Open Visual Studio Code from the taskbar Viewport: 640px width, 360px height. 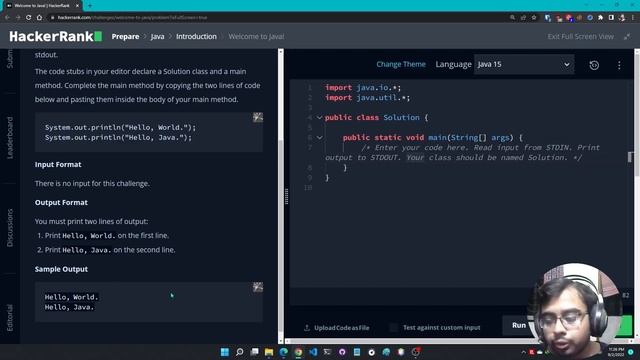click(x=313, y=352)
